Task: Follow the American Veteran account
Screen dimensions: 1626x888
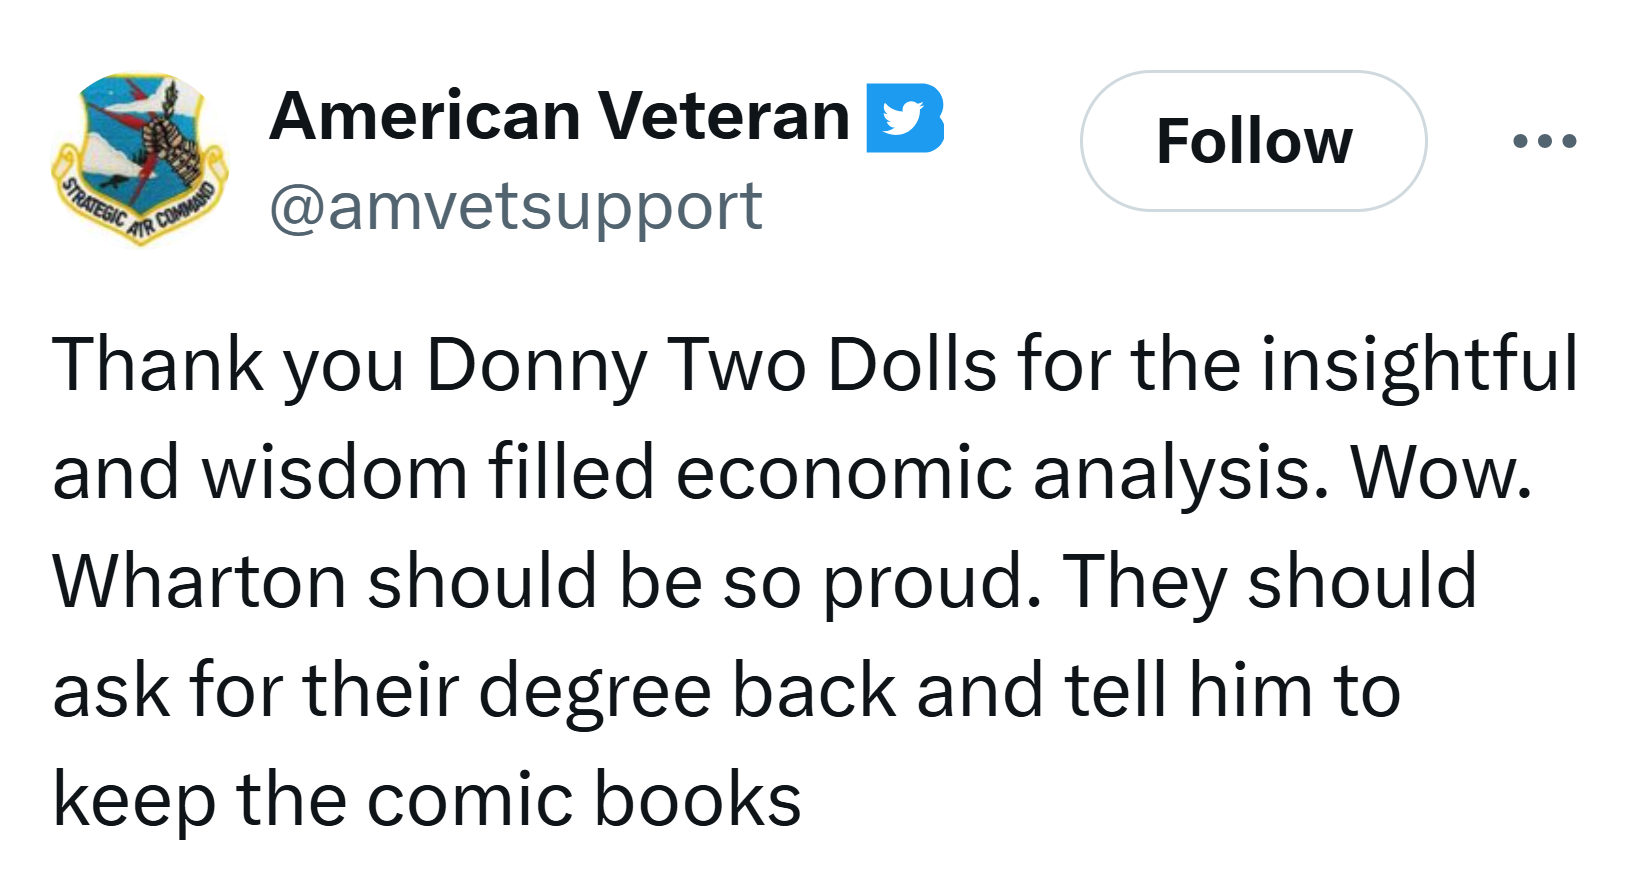Action: 1254,141
